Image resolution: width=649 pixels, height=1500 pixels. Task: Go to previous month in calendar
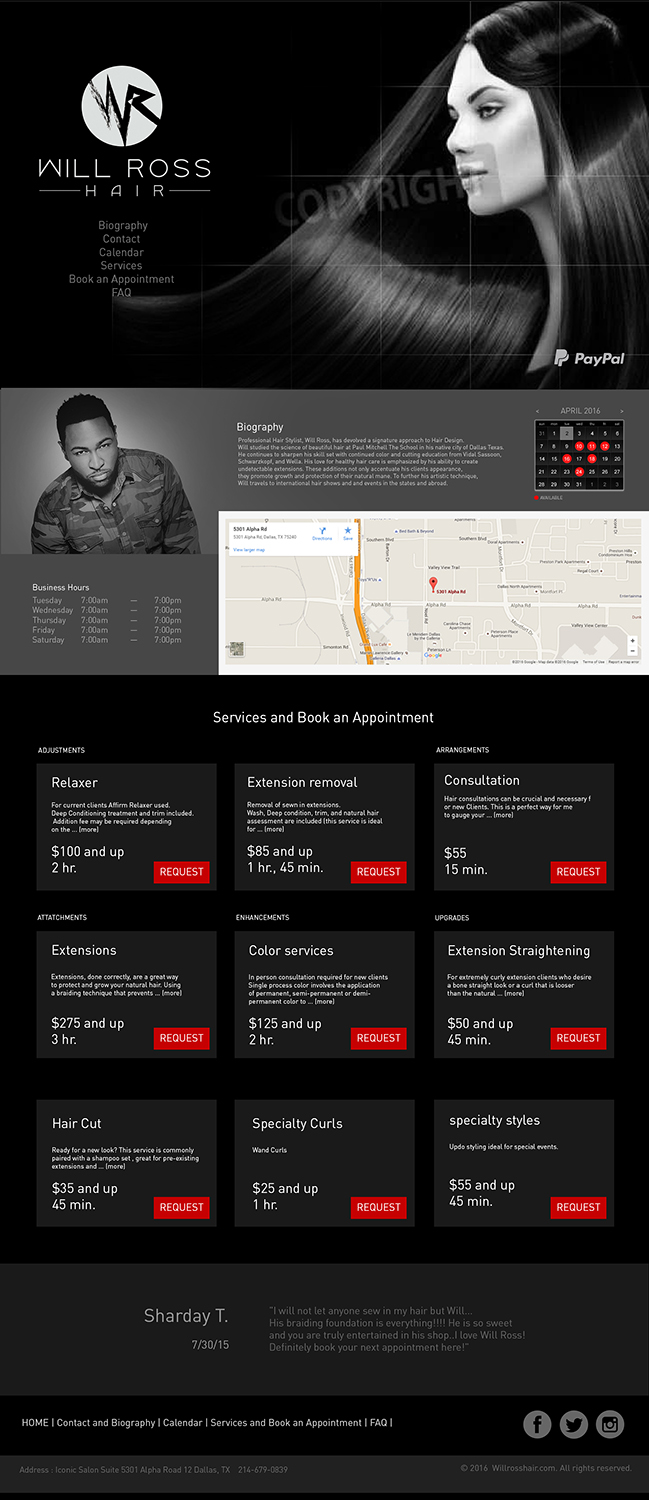pos(537,411)
